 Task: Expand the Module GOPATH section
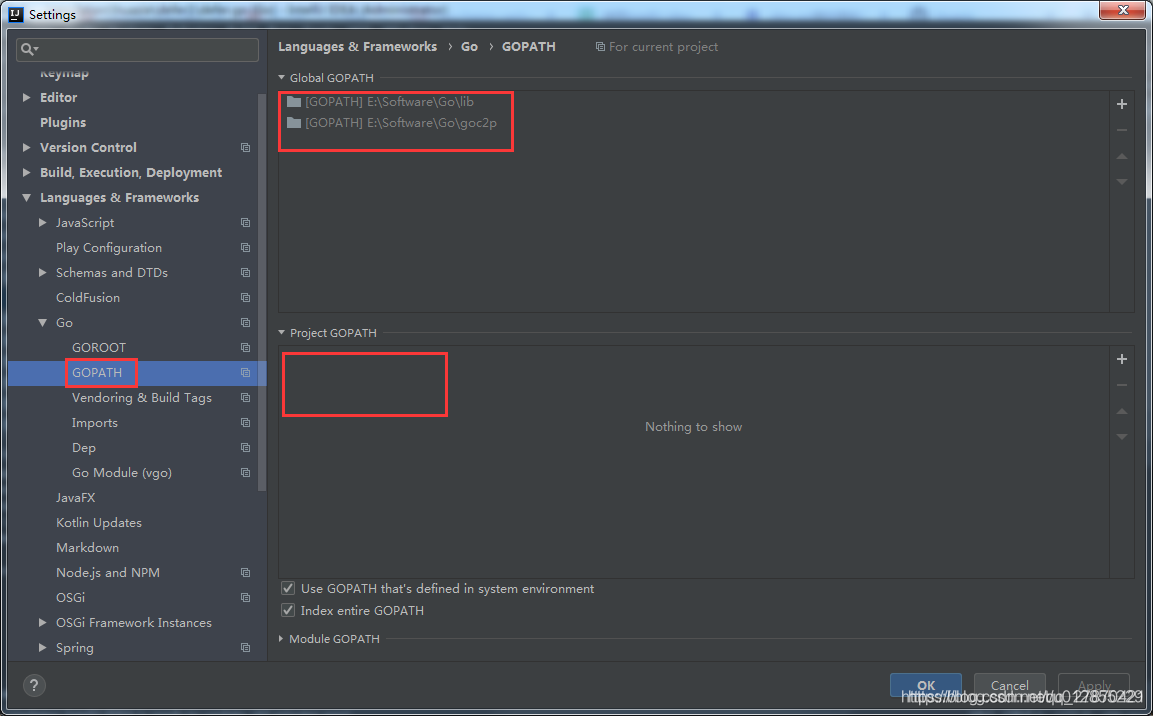click(x=282, y=639)
